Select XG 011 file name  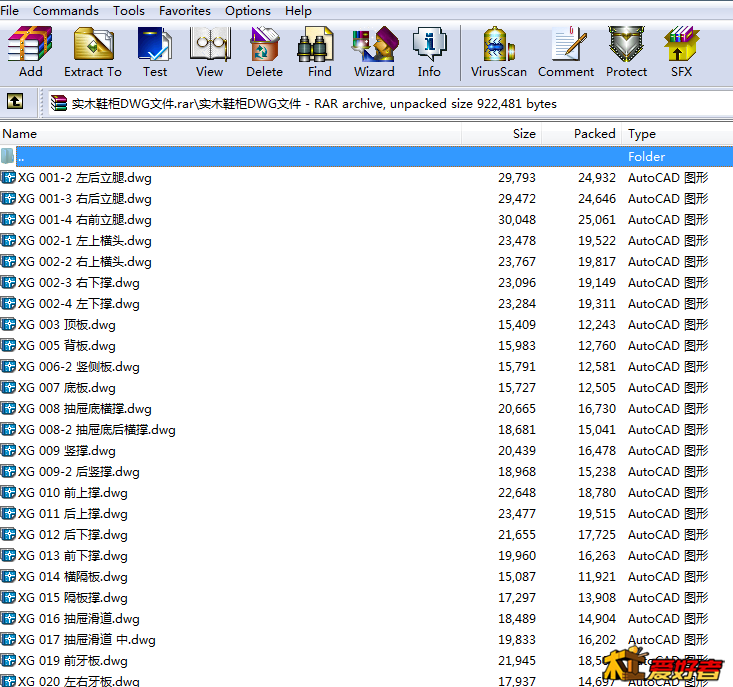click(72, 514)
